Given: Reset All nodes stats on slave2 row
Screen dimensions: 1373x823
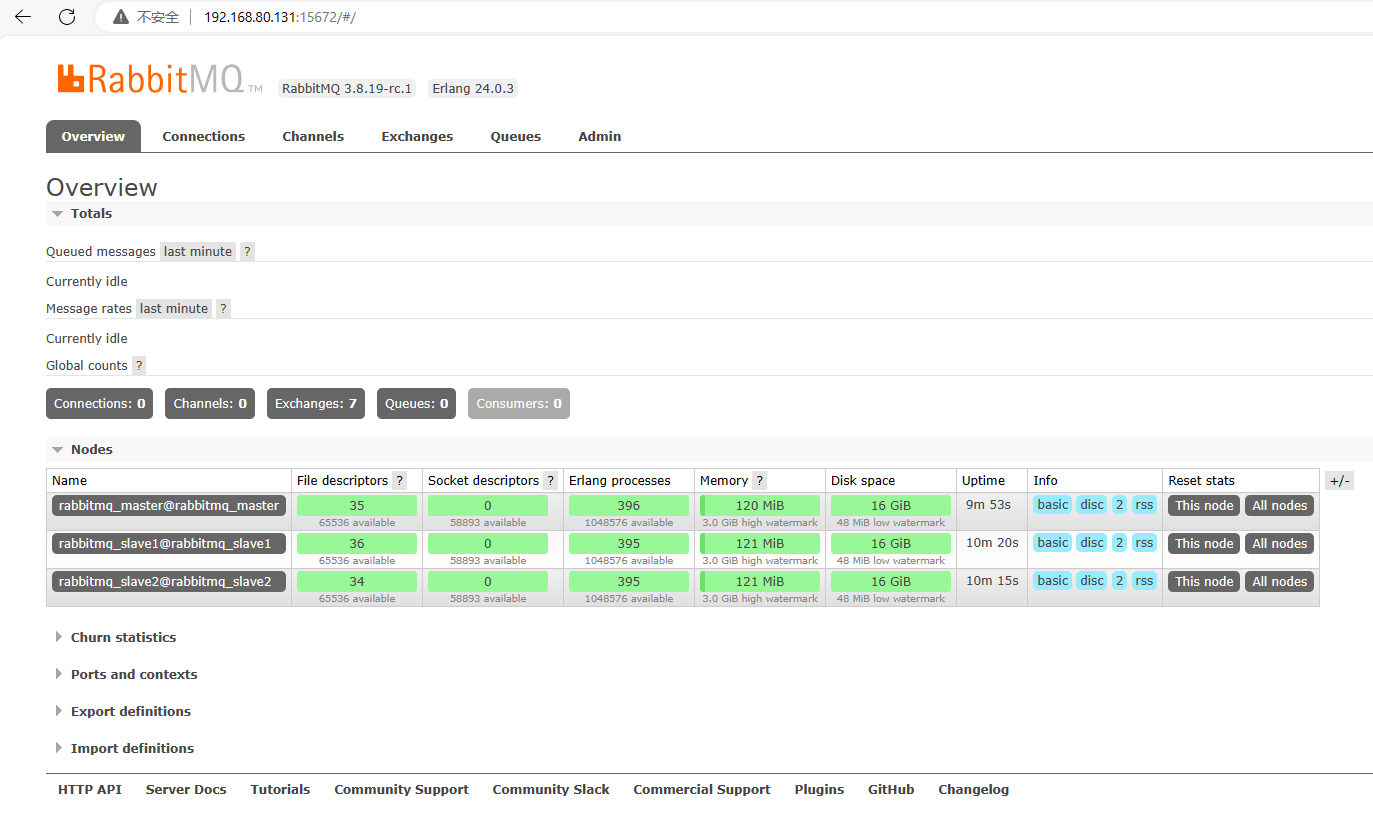Looking at the screenshot, I should coord(1280,582).
